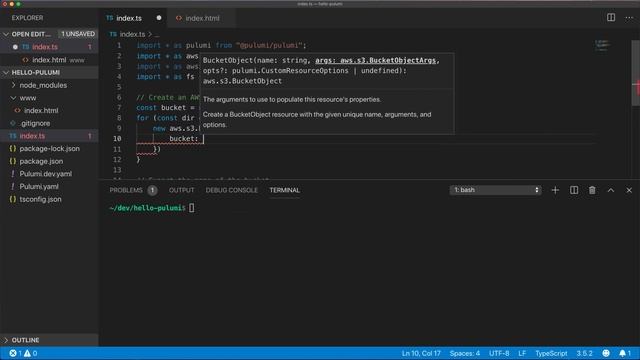
Task: Place cursor on 'bucket:' line 10
Action: point(183,139)
